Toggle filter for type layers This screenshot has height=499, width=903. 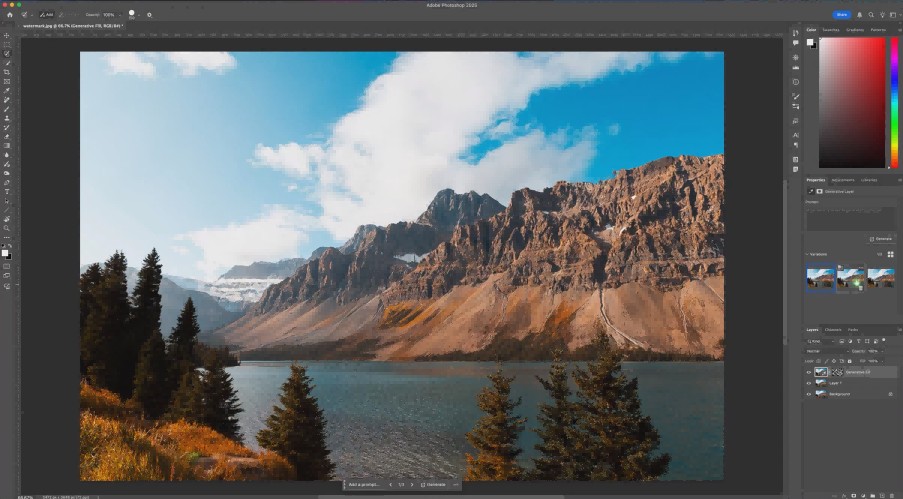pyautogui.click(x=859, y=341)
